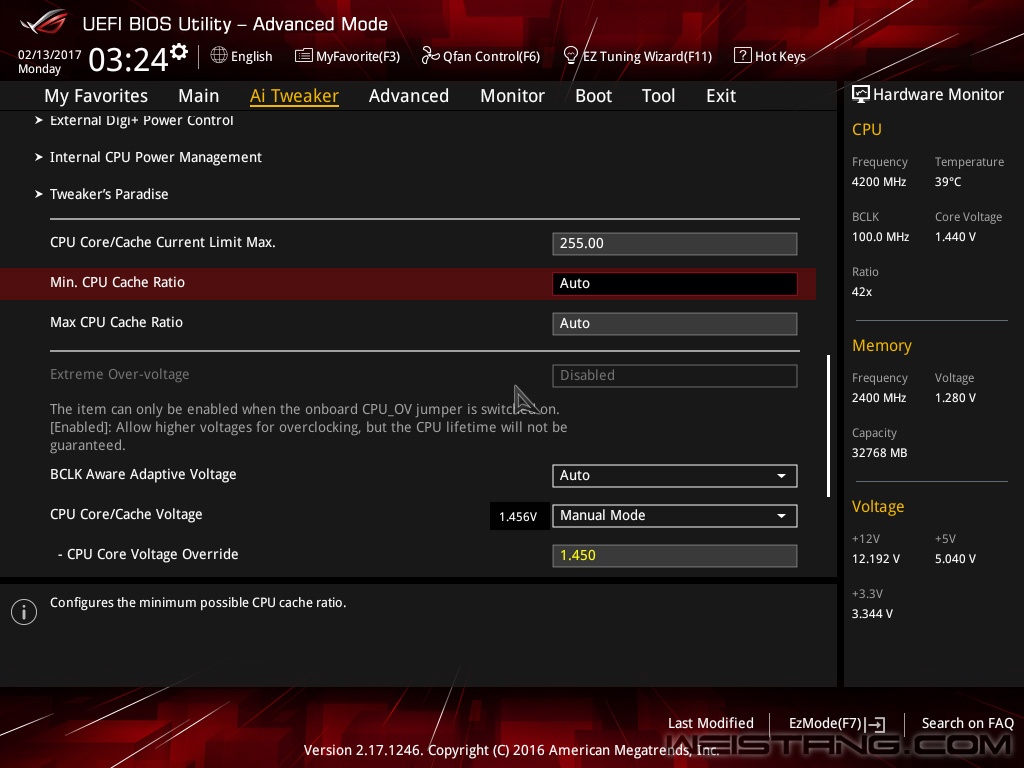Click the Hardware Monitor heading

pyautogui.click(x=938, y=95)
